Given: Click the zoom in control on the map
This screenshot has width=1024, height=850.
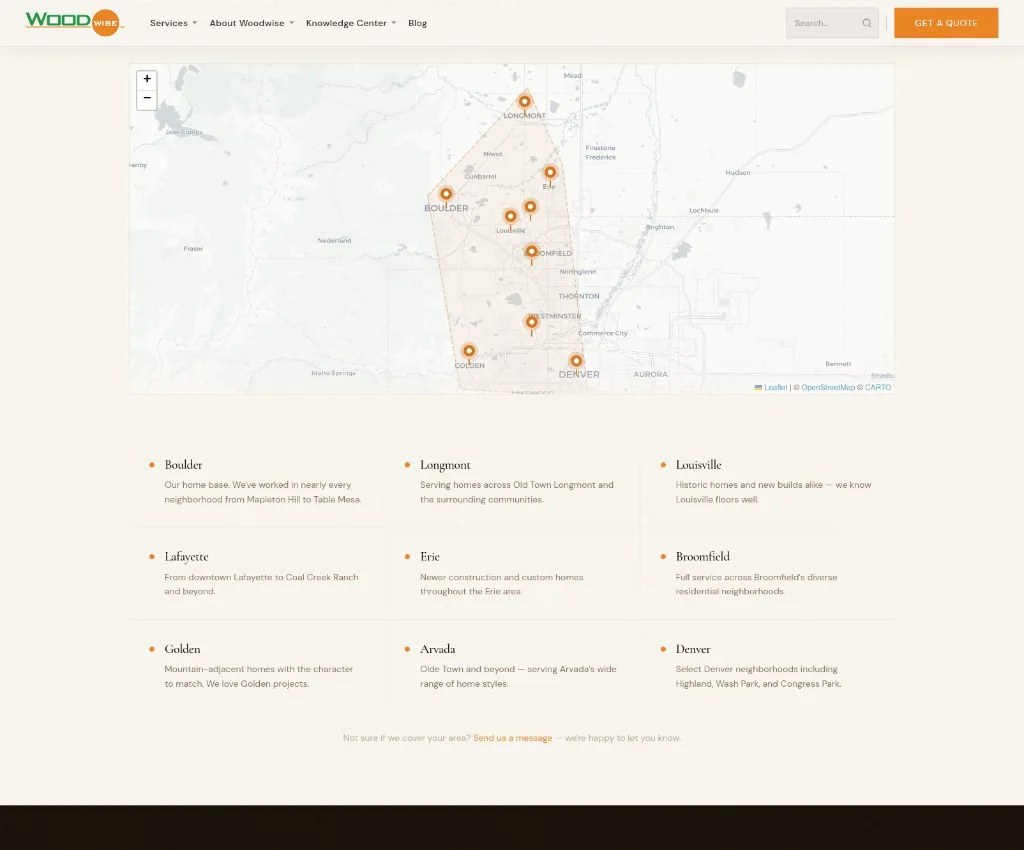Looking at the screenshot, I should click(x=147, y=78).
